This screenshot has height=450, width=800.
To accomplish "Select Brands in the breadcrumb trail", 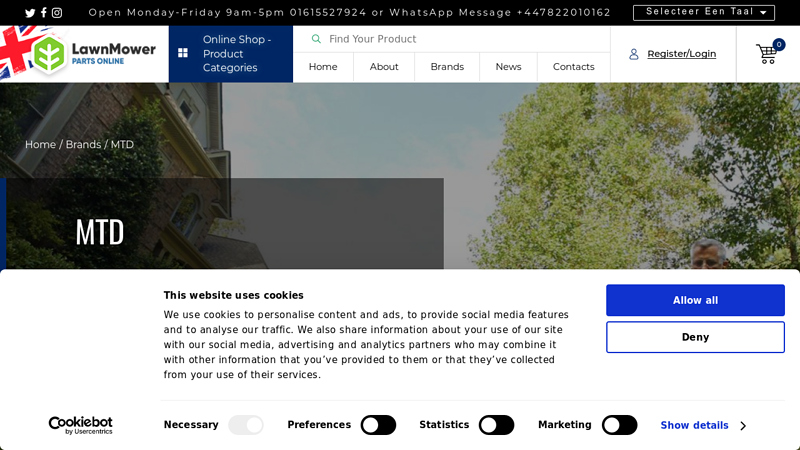I will (83, 144).
